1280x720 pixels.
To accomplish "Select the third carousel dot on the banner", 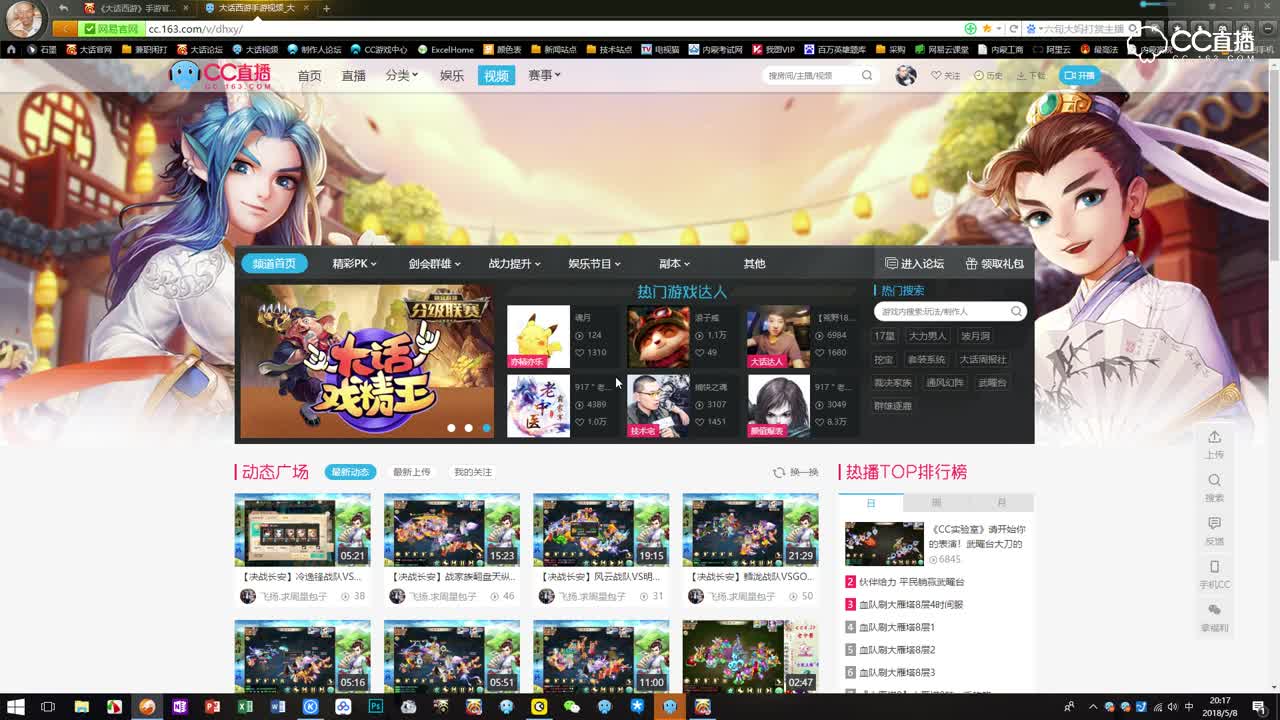I will click(486, 428).
